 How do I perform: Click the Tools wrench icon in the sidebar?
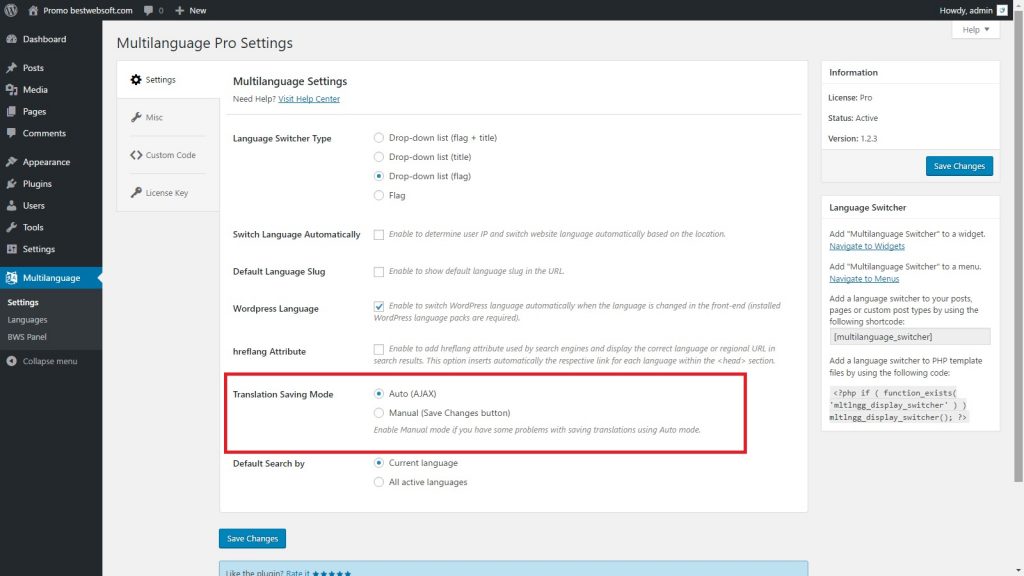tap(11, 227)
